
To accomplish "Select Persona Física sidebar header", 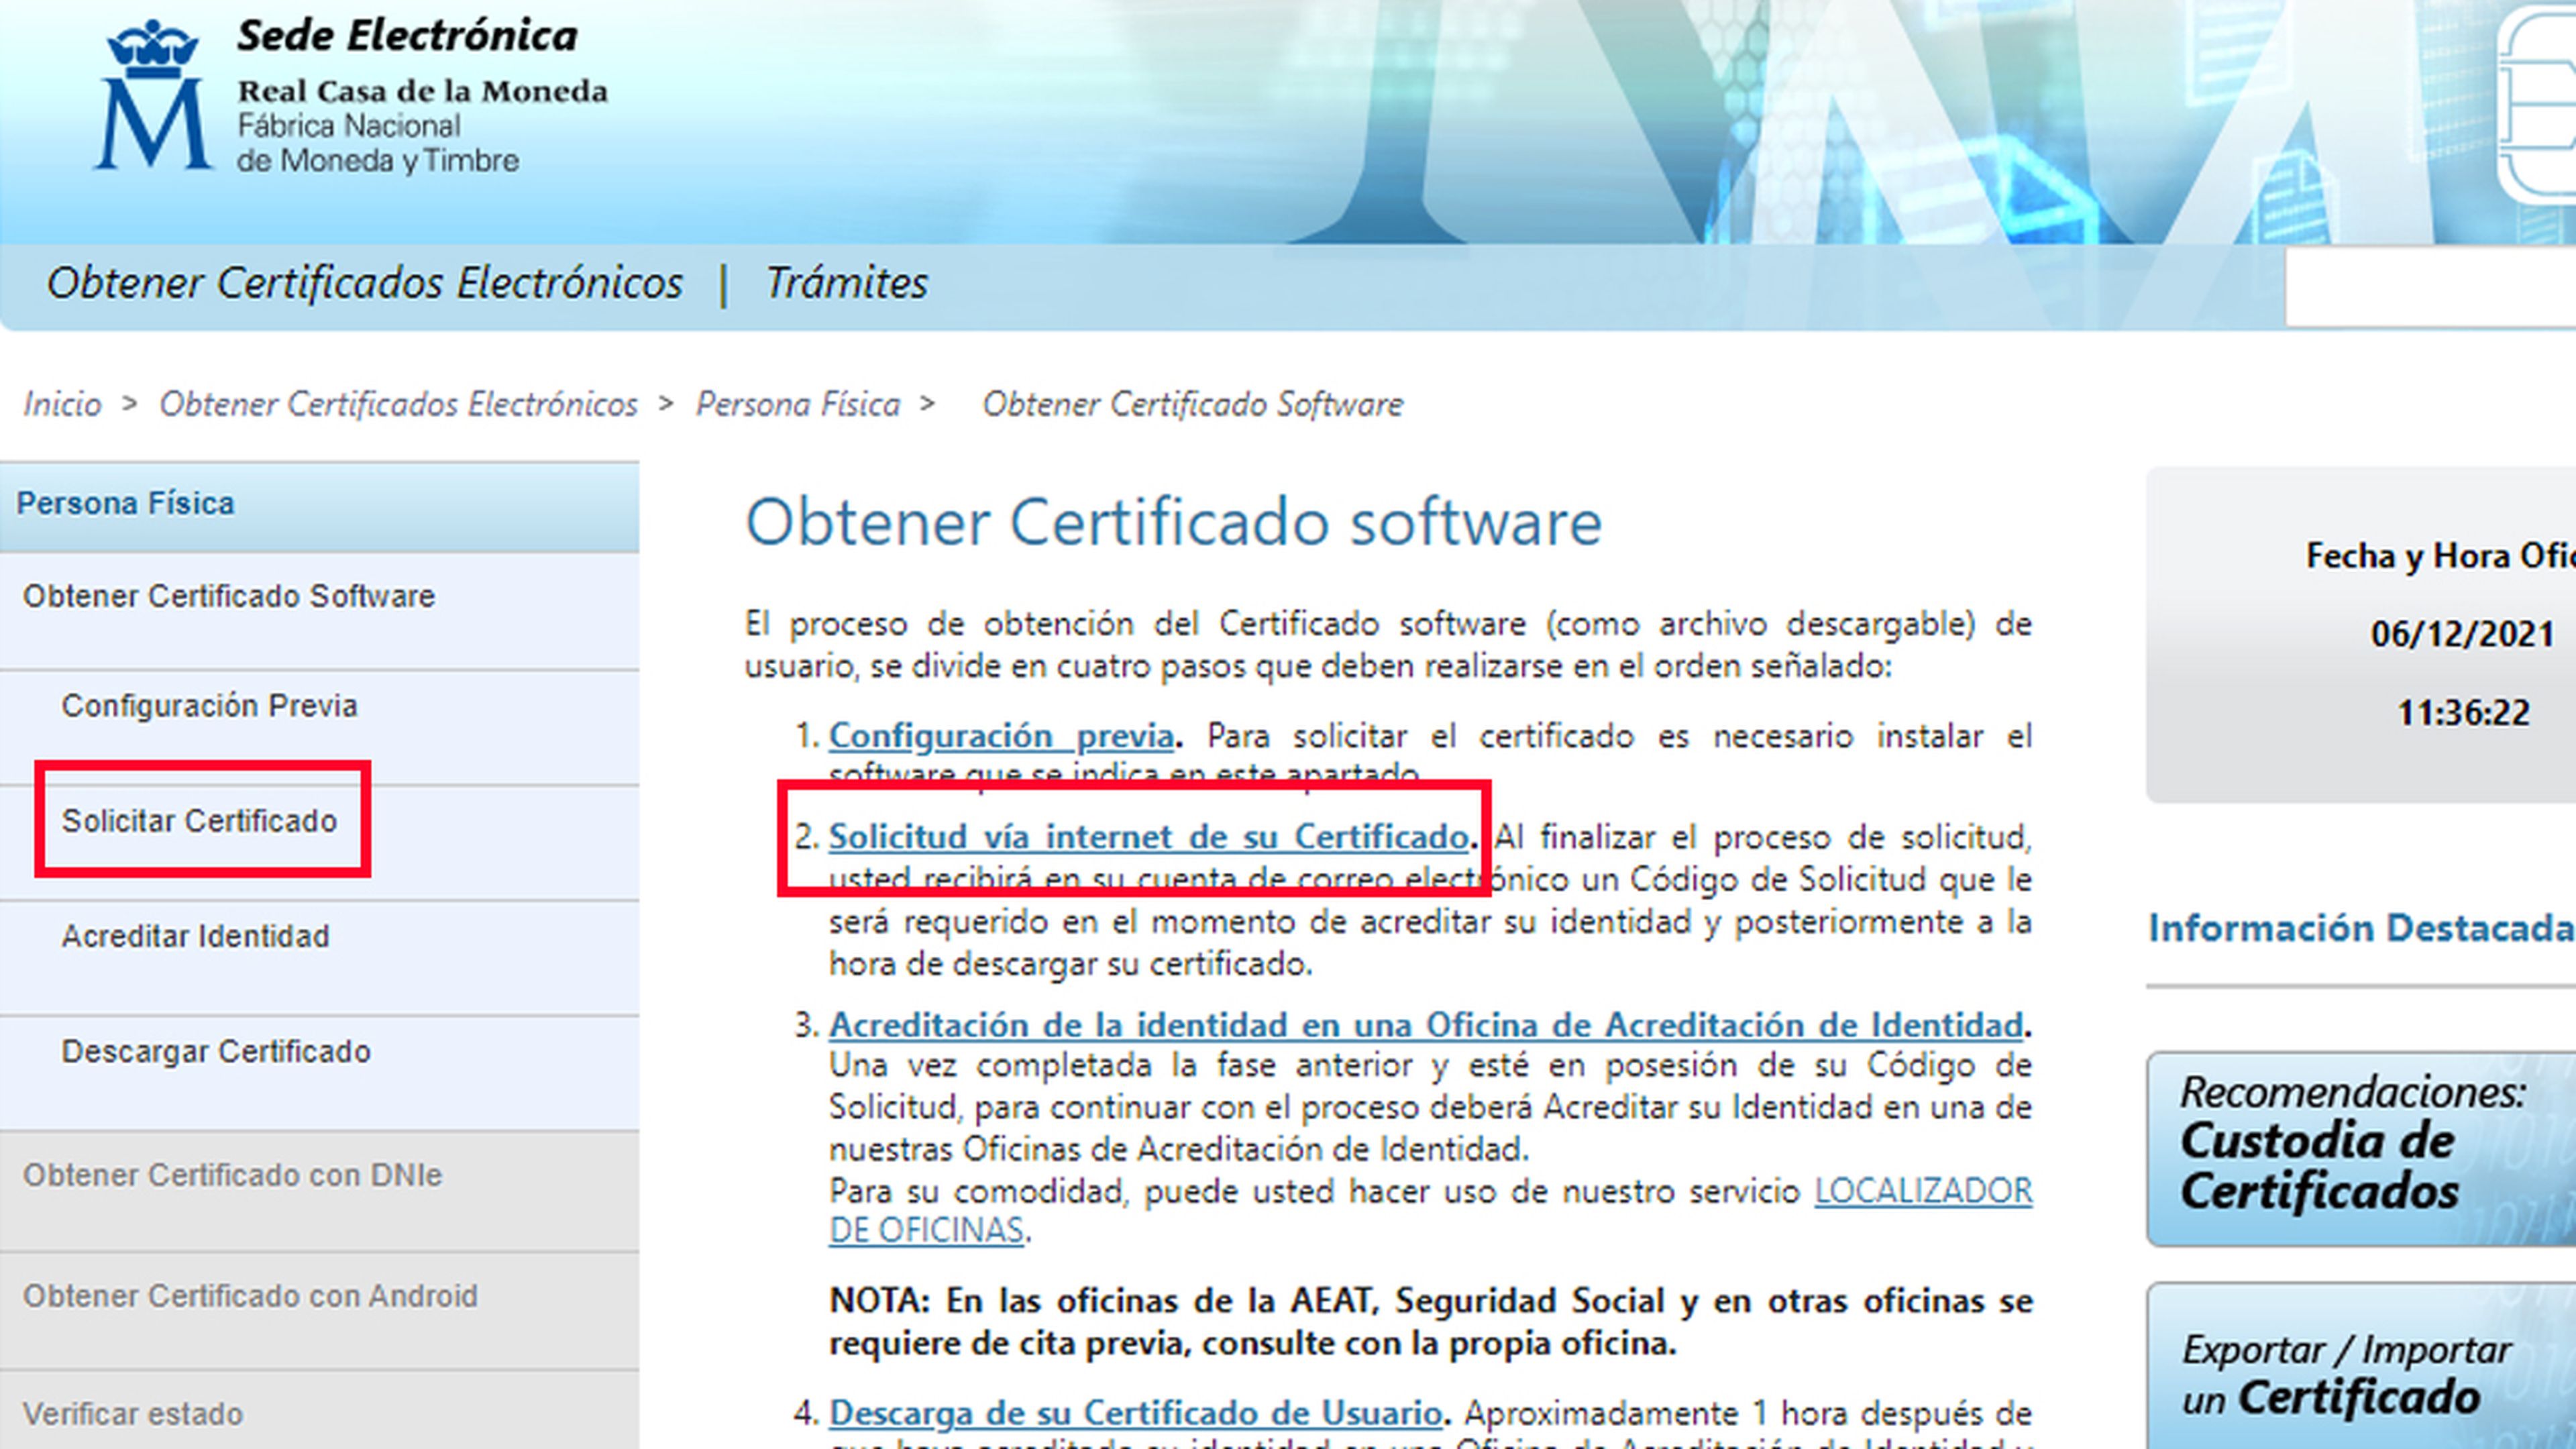I will pos(125,503).
